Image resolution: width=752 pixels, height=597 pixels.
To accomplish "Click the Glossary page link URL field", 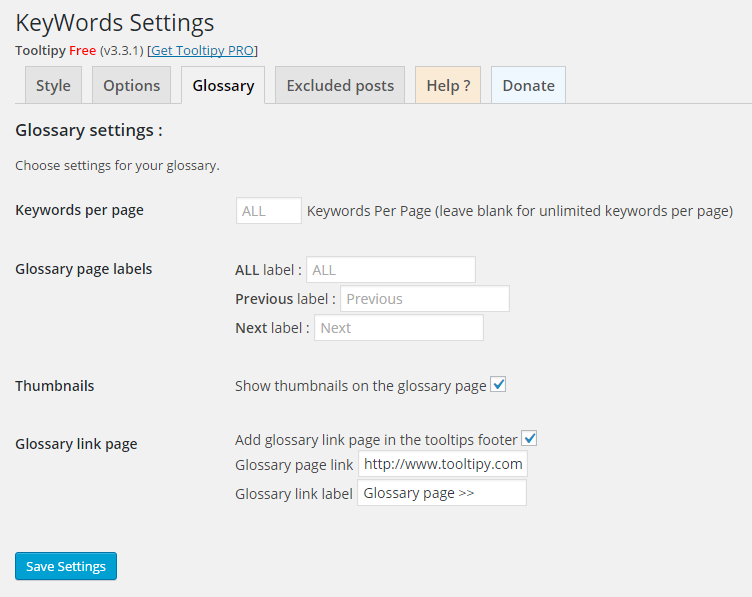I will [442, 464].
